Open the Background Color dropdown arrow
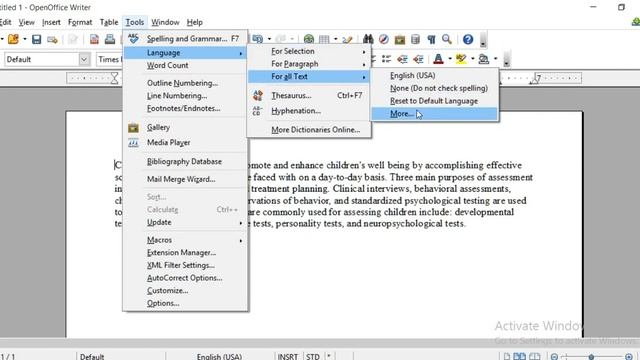The width and height of the screenshot is (640, 360). 495,59
